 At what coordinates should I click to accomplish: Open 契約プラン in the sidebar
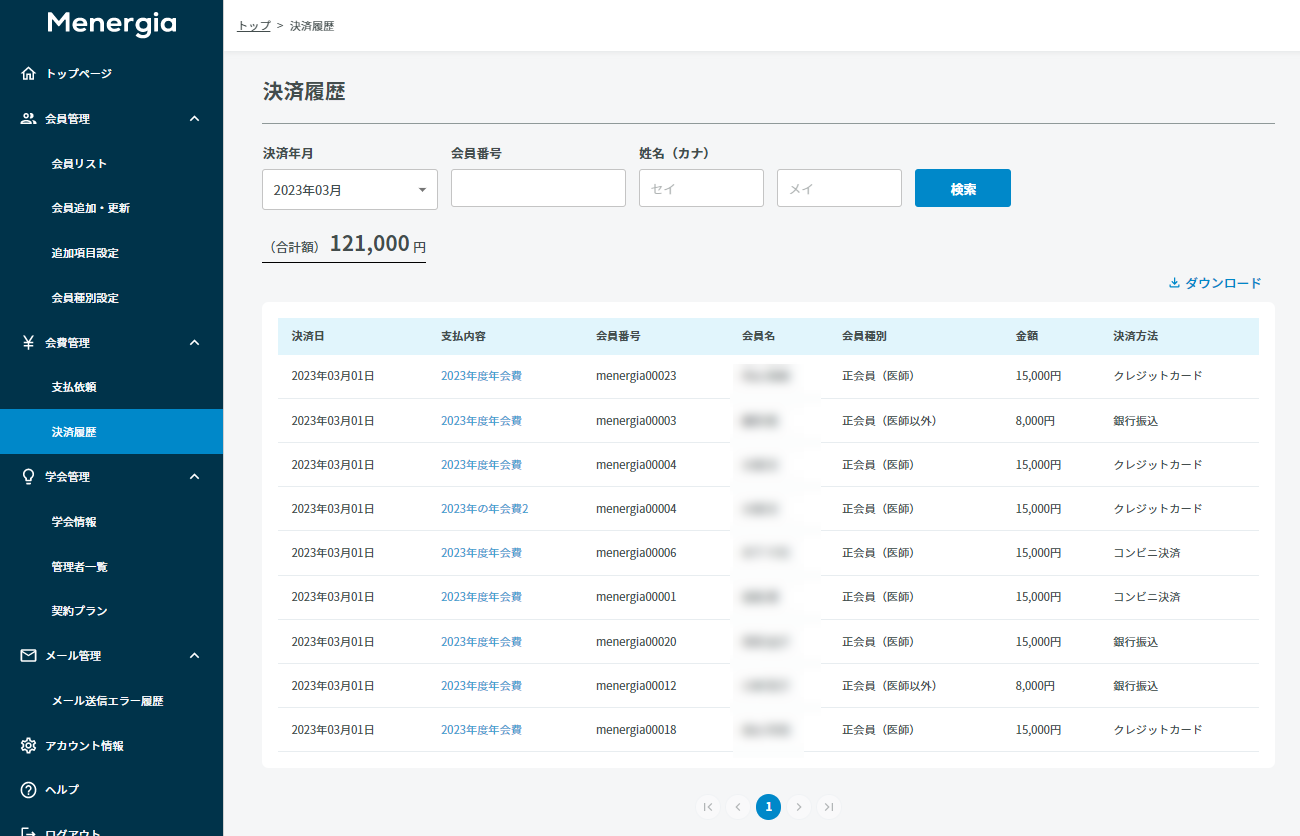pos(79,611)
